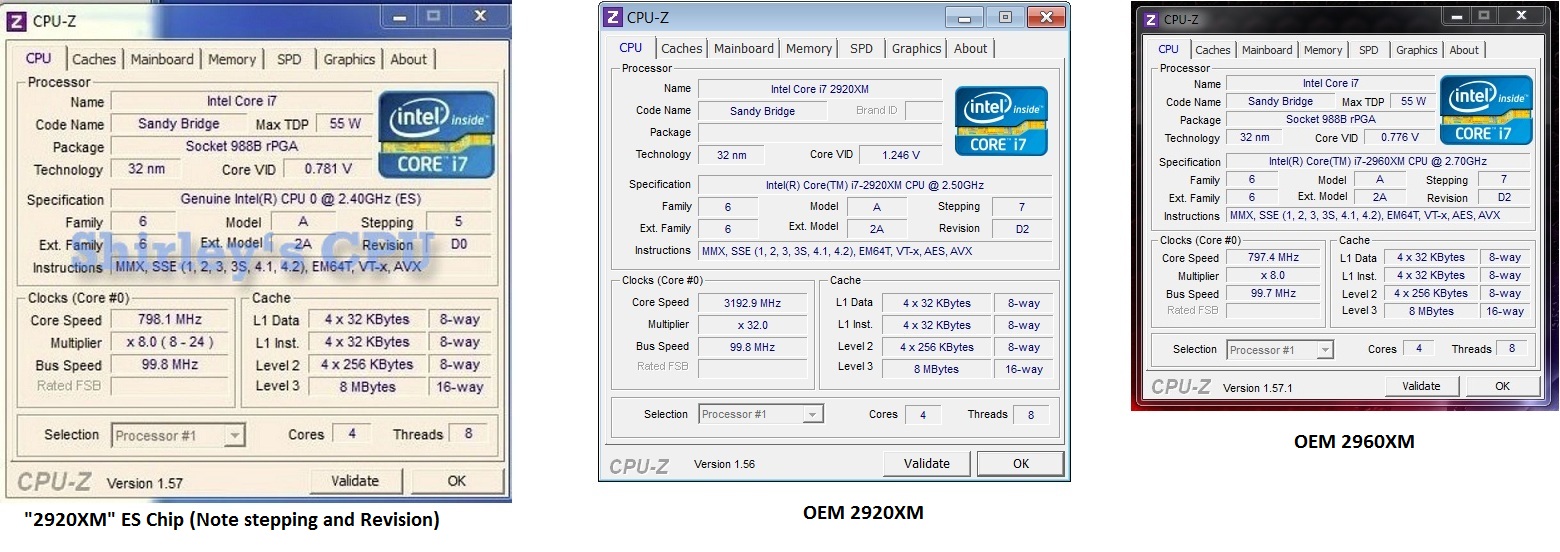This screenshot has height=552, width=1560.
Task: Click Name field 'Intel Core i7 2920XM' in middle window
Action: point(819,89)
